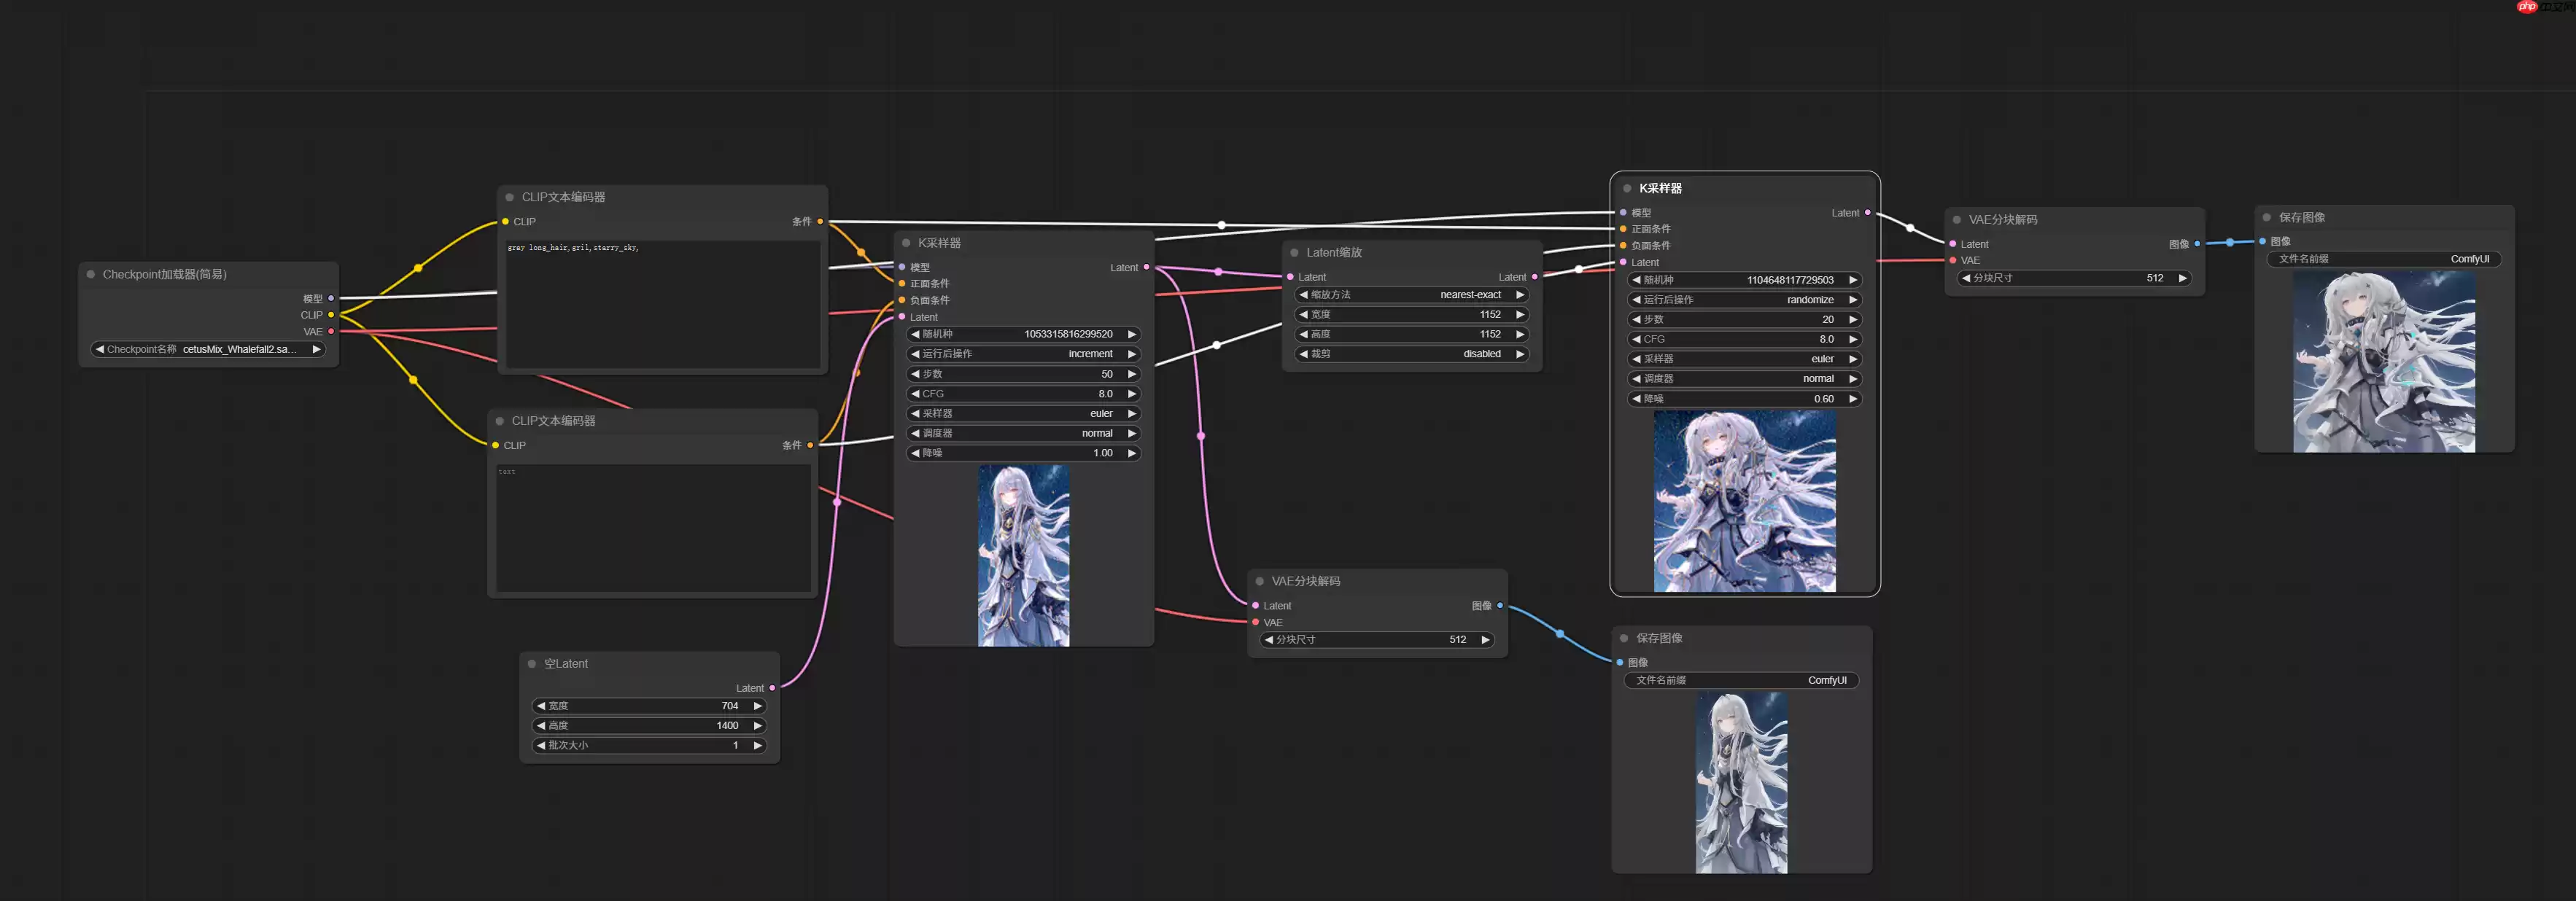Toggle collapse dot on 空Latent node title
This screenshot has width=2576, height=901.
[x=532, y=664]
